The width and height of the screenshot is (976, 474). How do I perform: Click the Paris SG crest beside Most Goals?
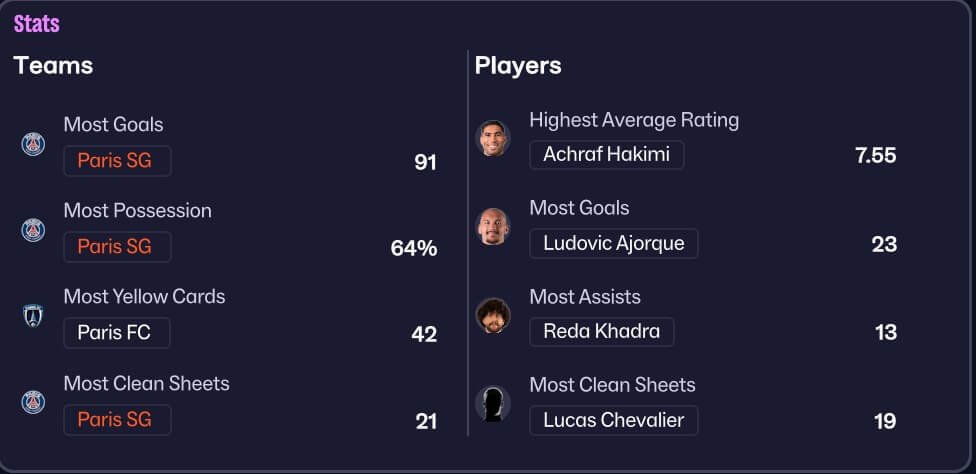click(x=33, y=144)
